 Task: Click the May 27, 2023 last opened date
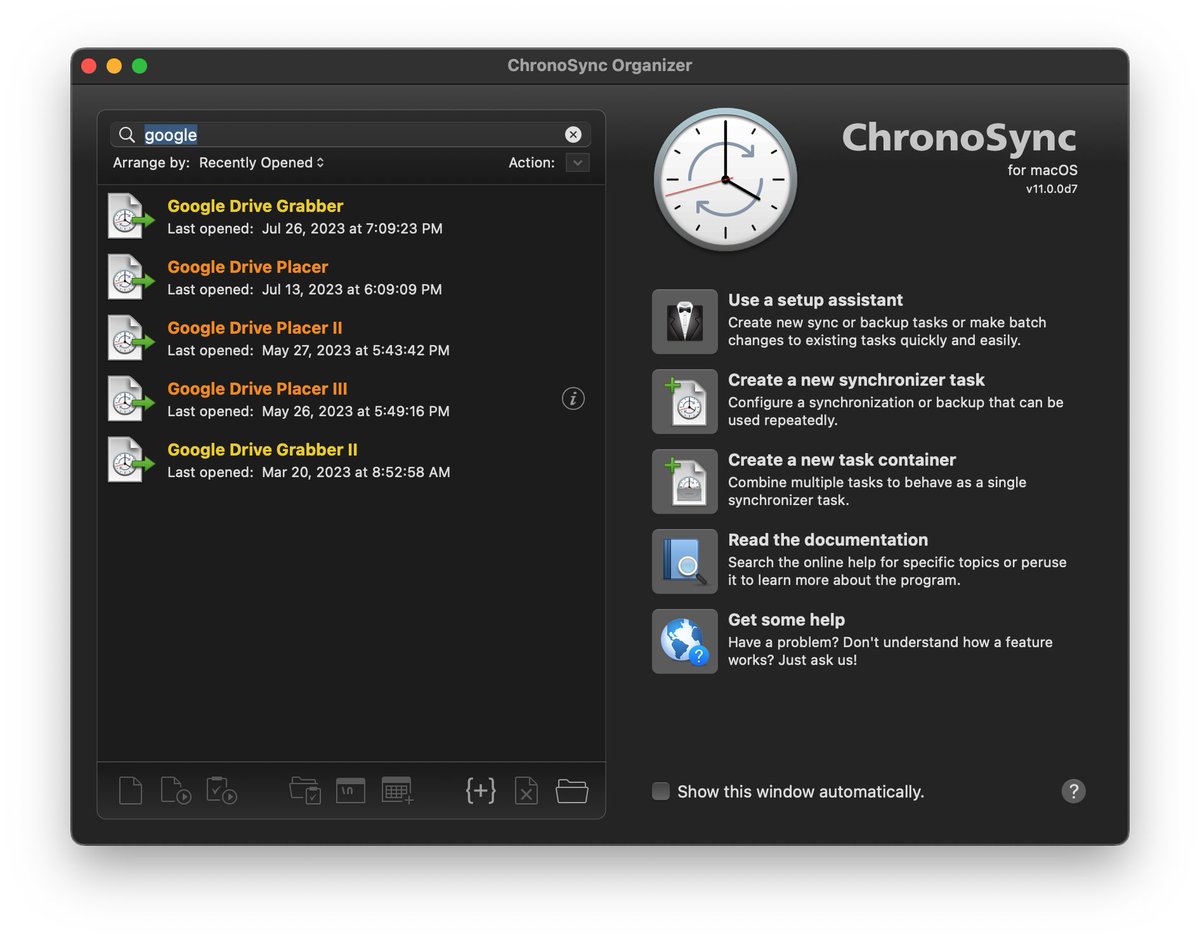[x=355, y=351]
